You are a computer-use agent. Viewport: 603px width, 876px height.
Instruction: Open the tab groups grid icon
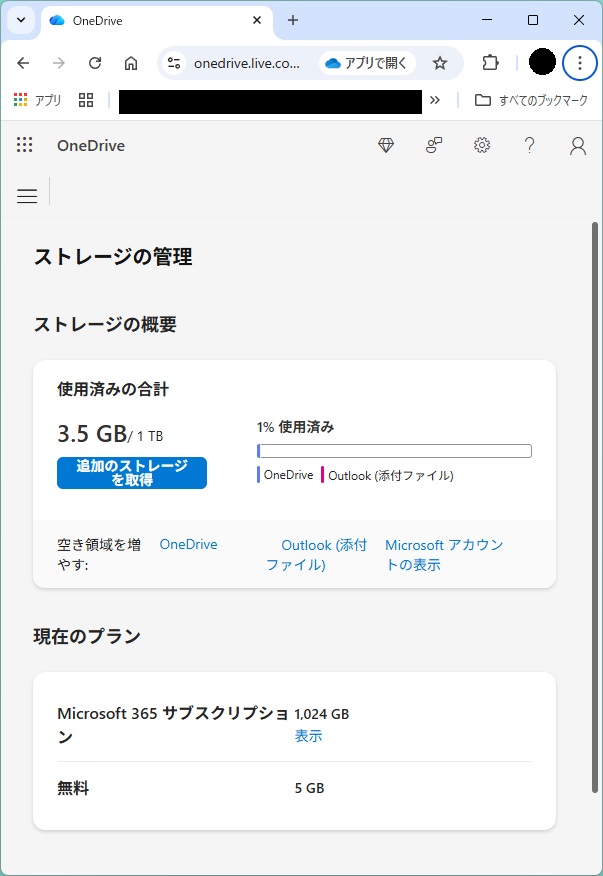[86, 101]
